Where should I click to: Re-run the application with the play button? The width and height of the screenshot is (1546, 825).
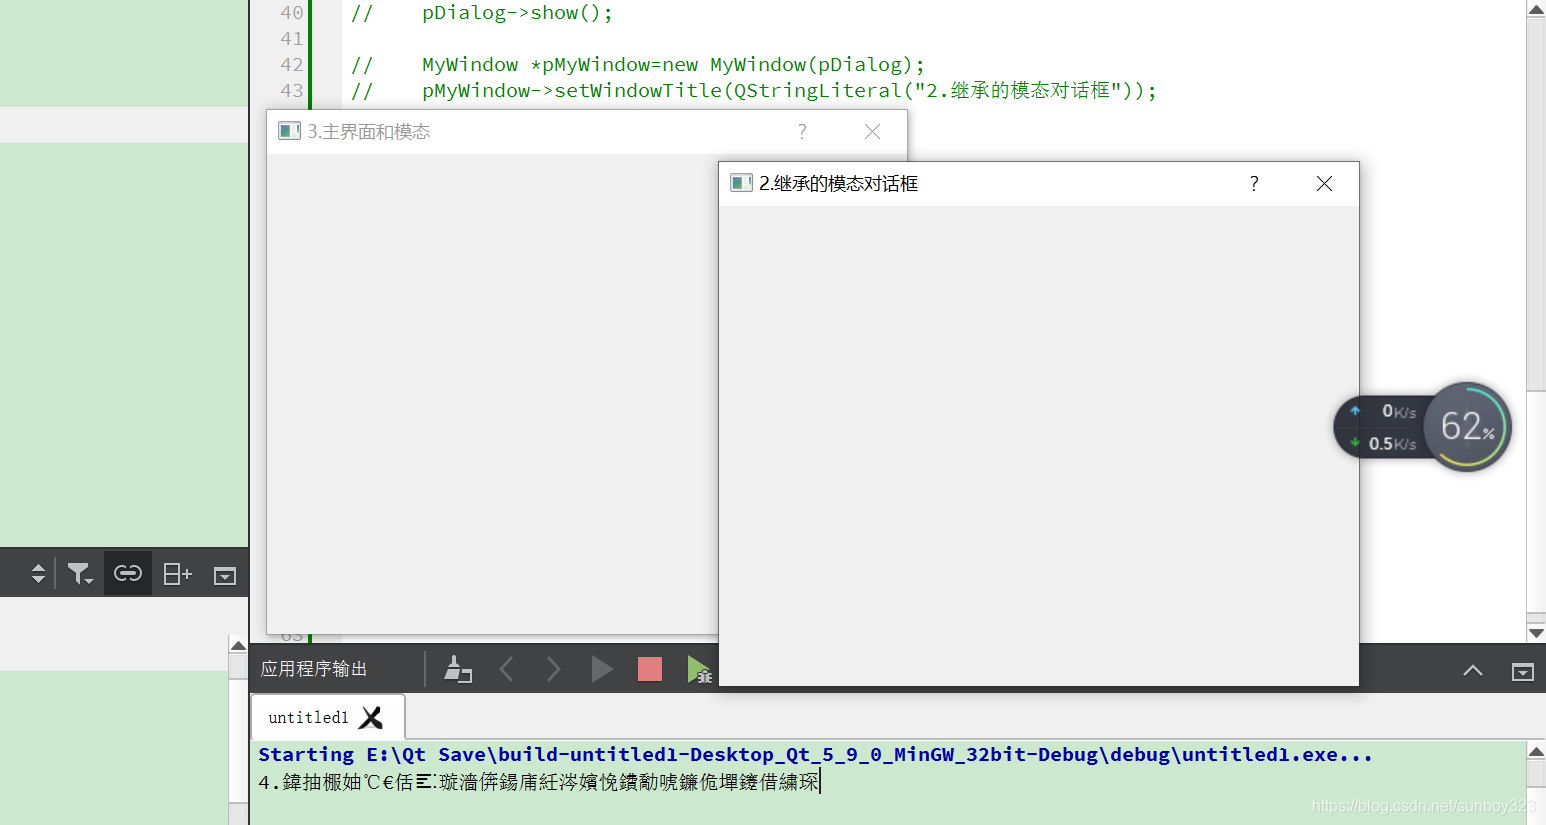pyautogui.click(x=602, y=669)
